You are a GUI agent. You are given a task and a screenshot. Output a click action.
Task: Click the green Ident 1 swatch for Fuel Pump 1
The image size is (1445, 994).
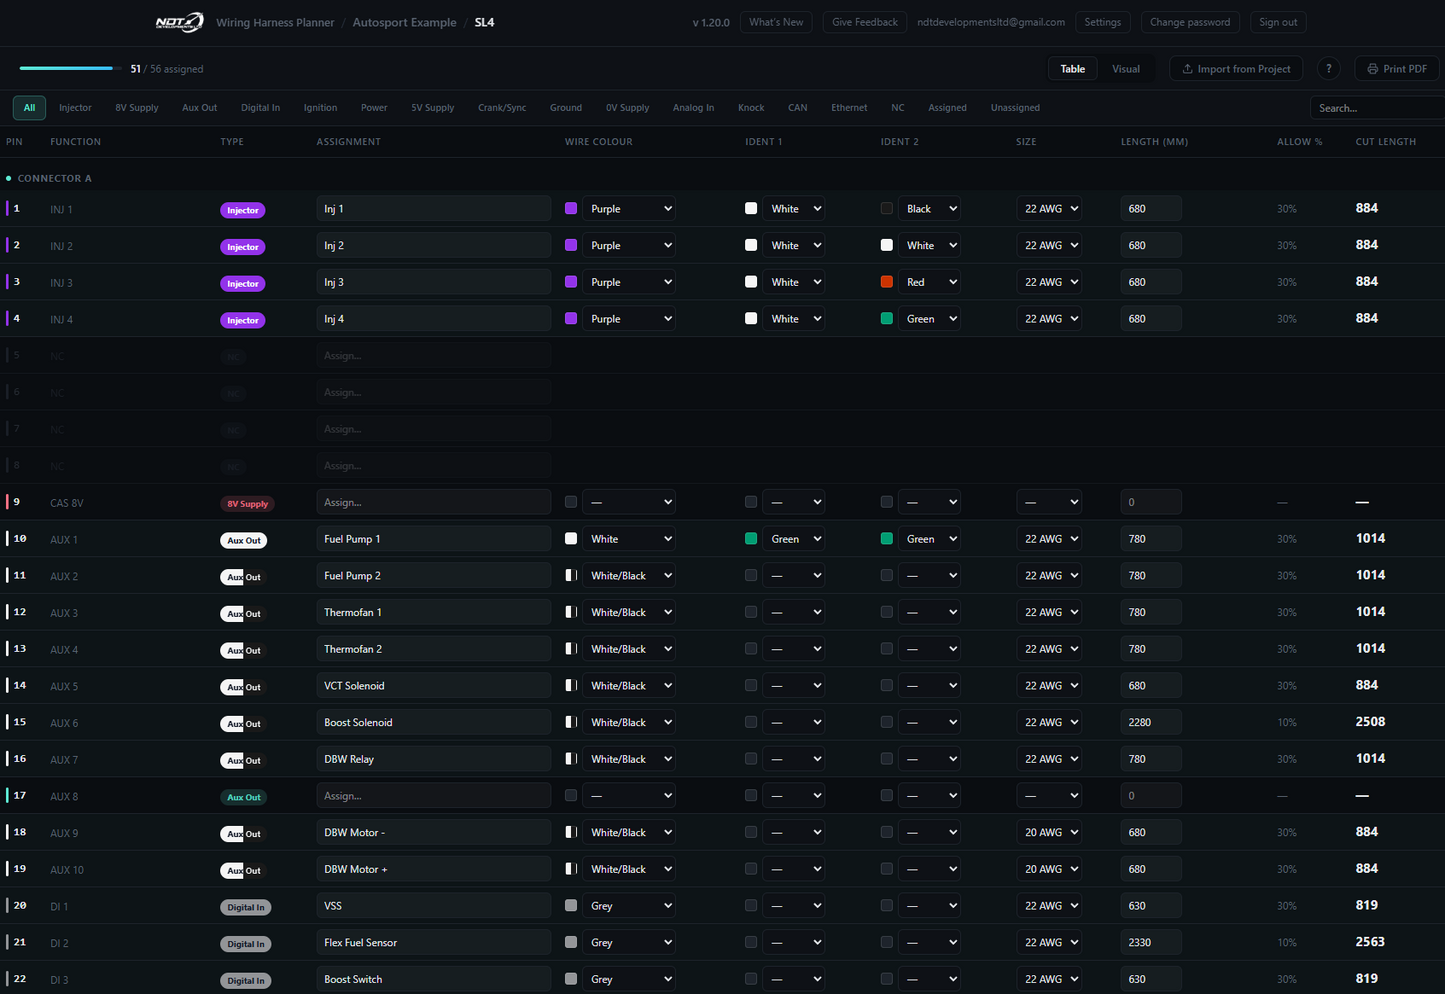(751, 538)
